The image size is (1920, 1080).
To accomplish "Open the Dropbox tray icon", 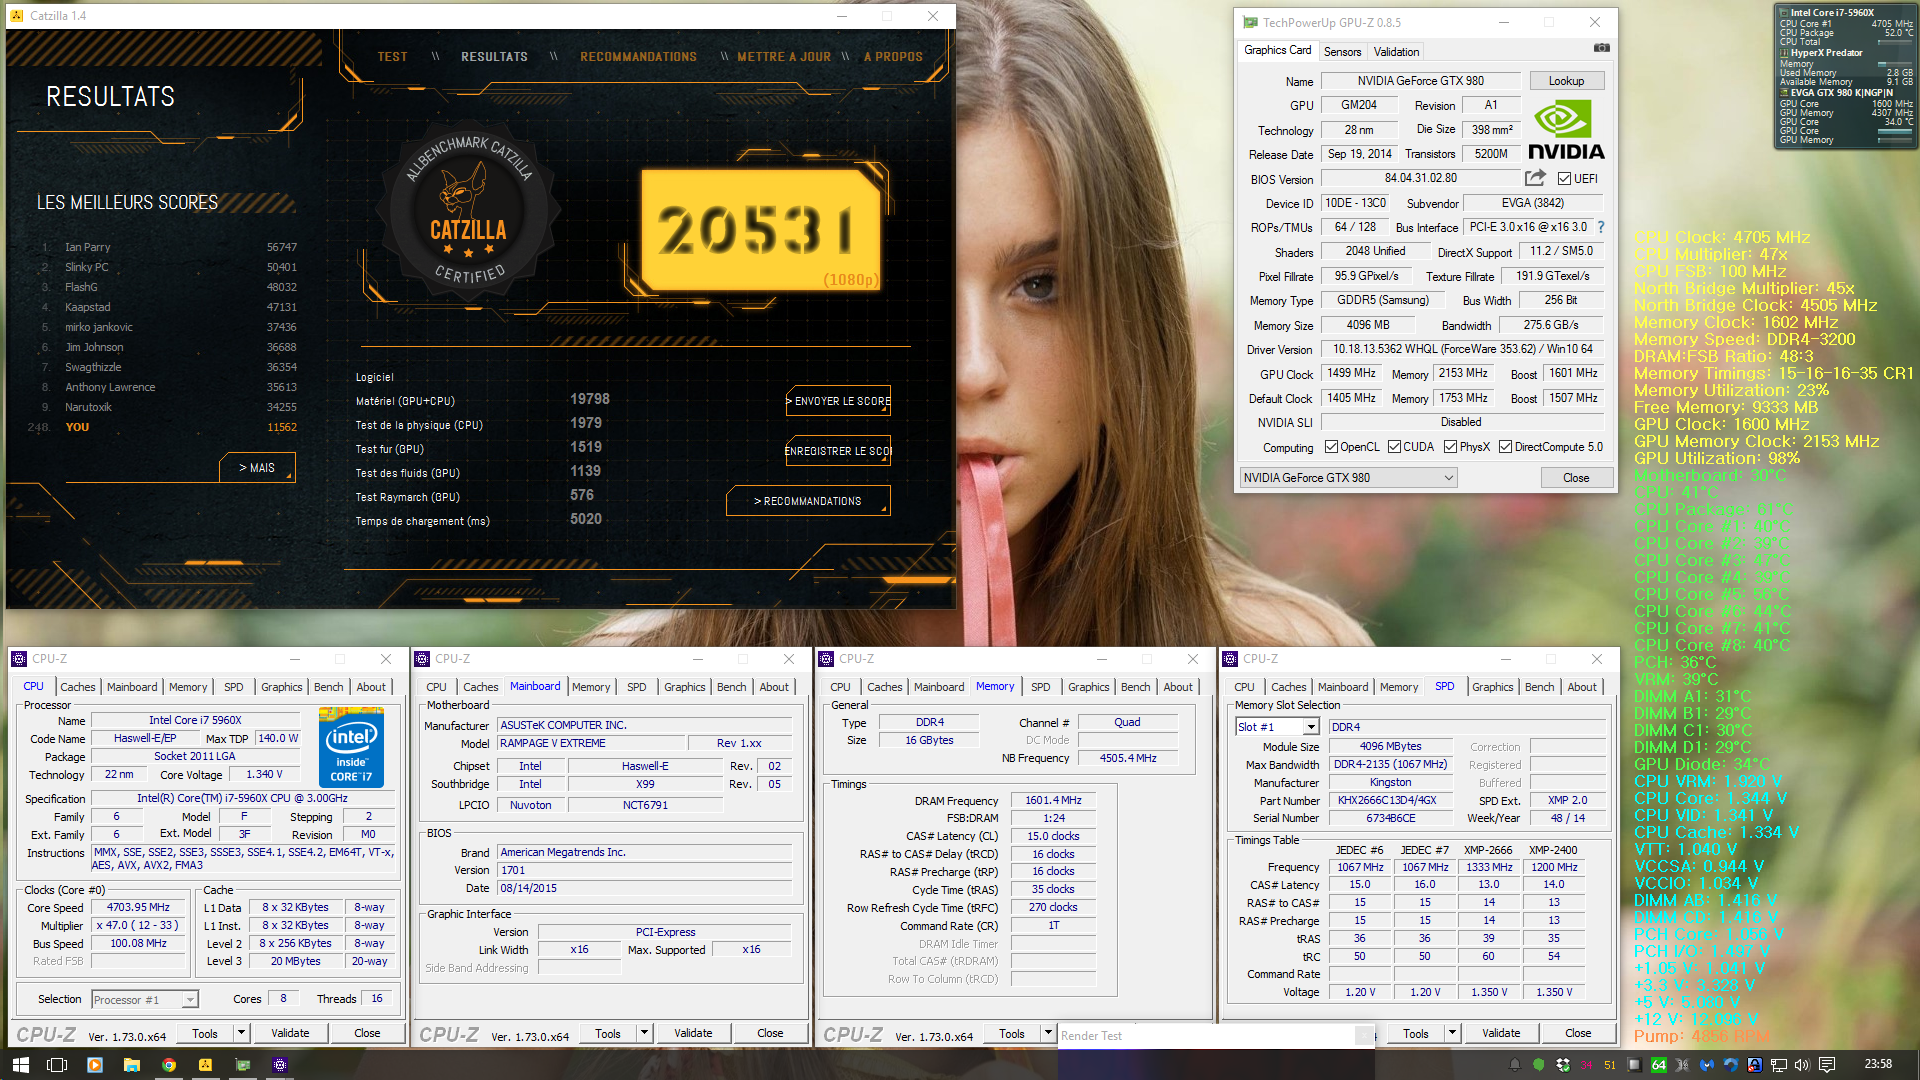I will click(1562, 1065).
